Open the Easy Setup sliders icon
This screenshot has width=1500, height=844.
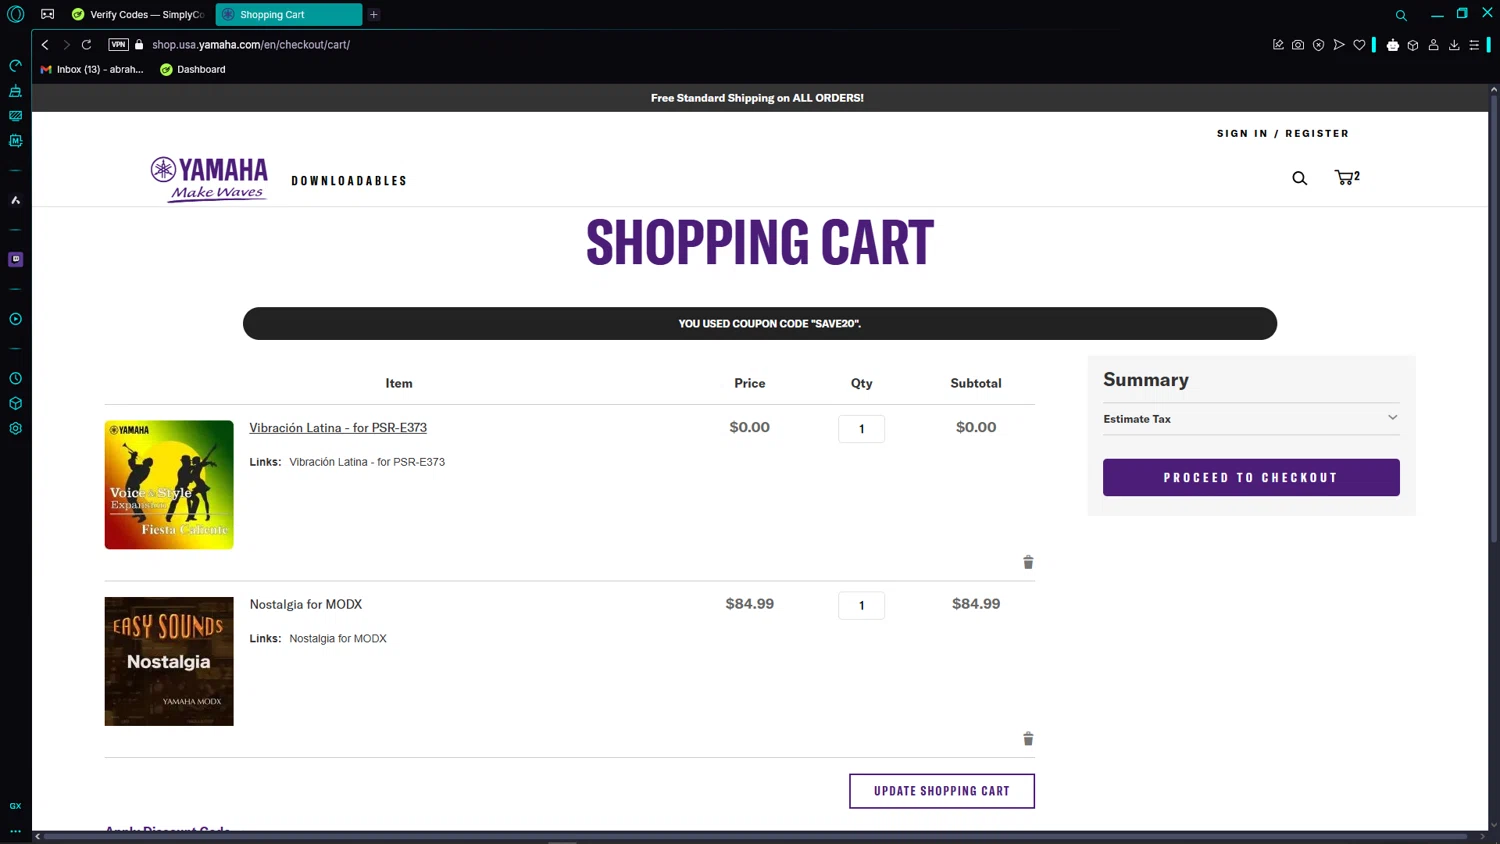(1474, 44)
